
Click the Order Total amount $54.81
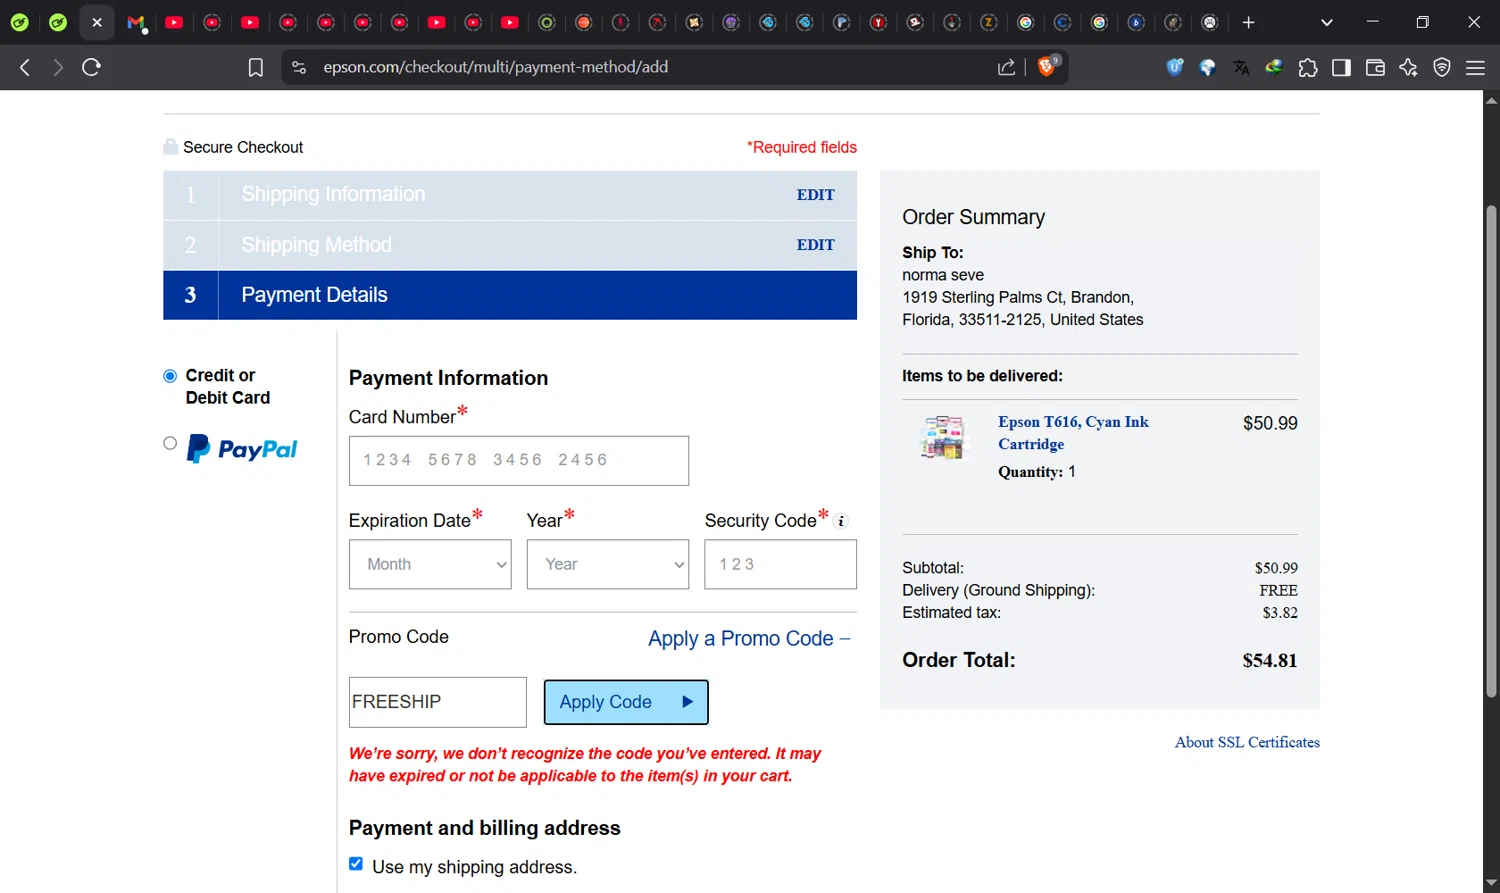1269,660
